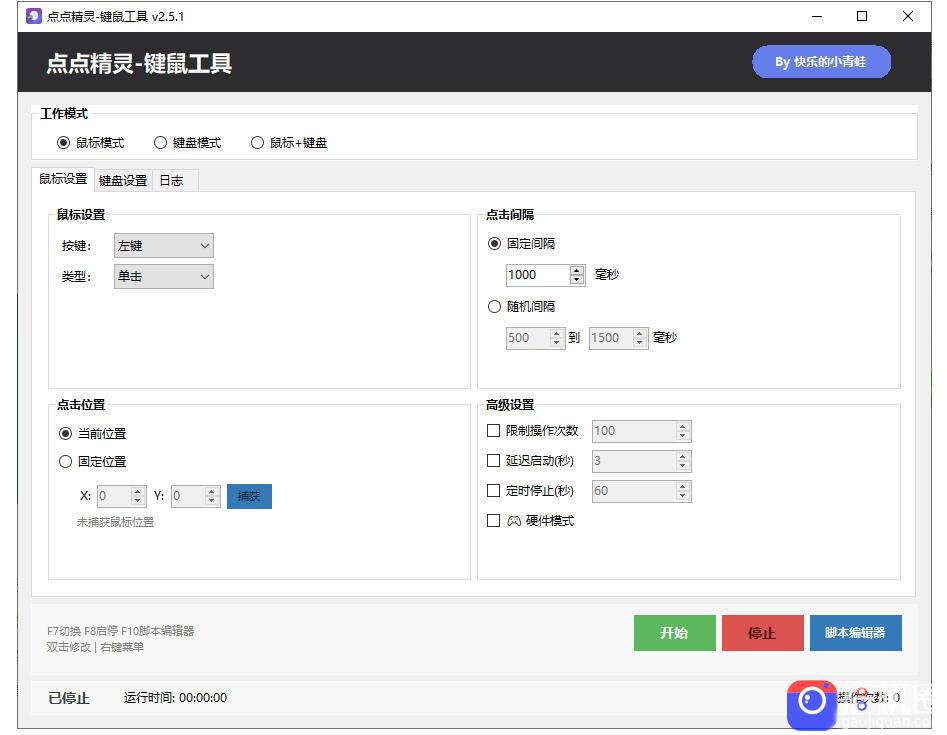
Task: Click the delay start 3 field
Action: pos(634,461)
